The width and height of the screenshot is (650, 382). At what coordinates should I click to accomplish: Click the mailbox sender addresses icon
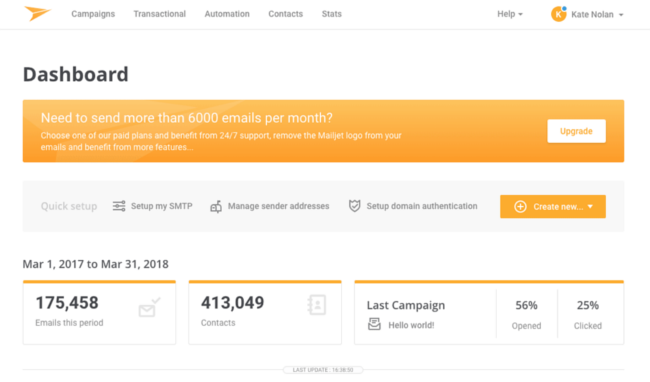[x=216, y=206]
